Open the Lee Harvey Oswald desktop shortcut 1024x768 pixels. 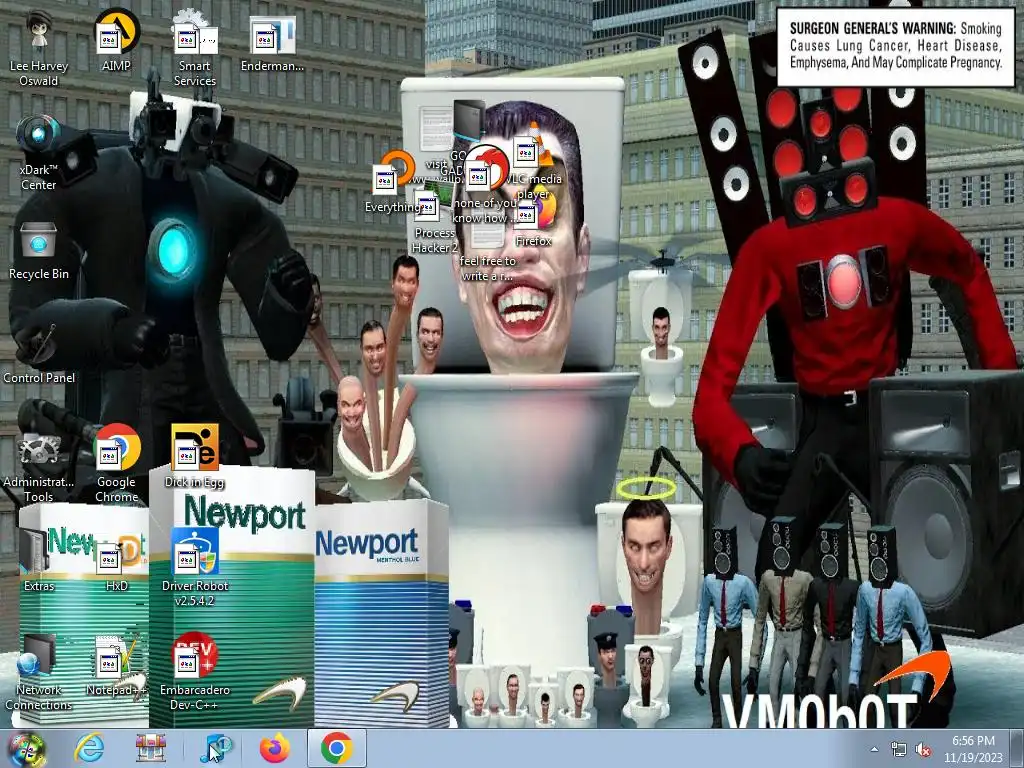click(39, 49)
